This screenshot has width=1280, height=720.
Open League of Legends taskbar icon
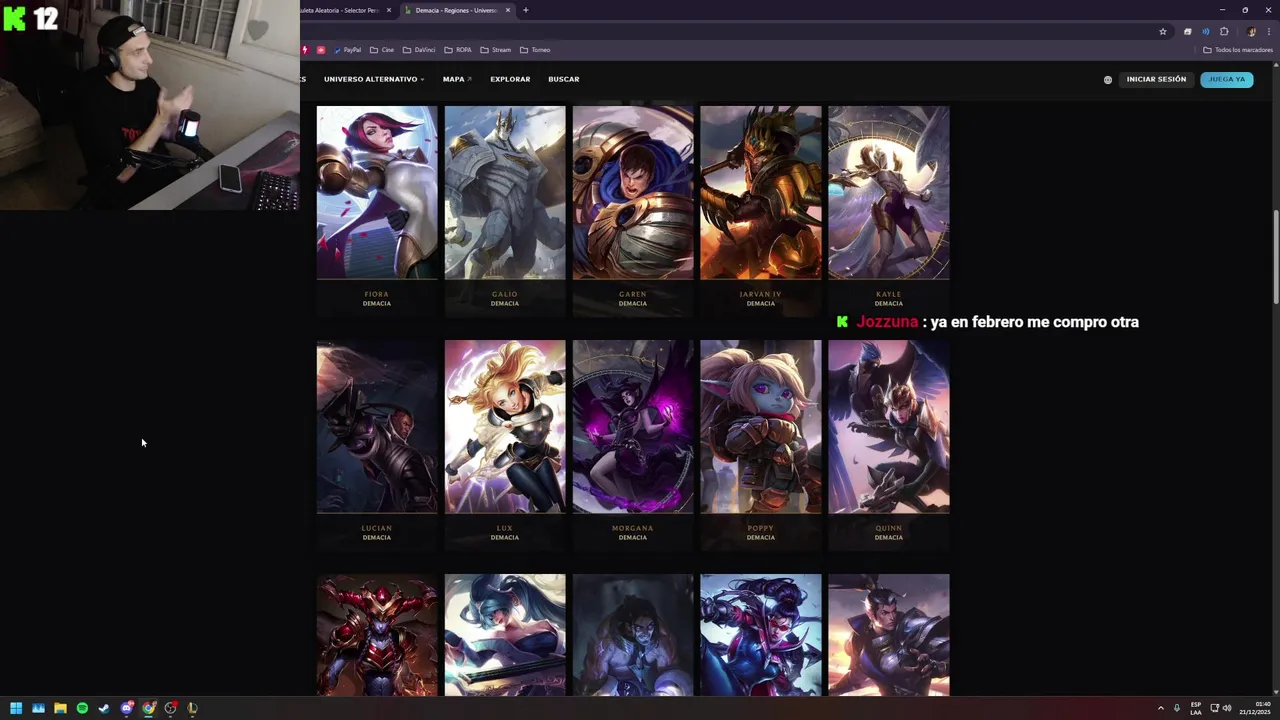pyautogui.click(x=192, y=708)
